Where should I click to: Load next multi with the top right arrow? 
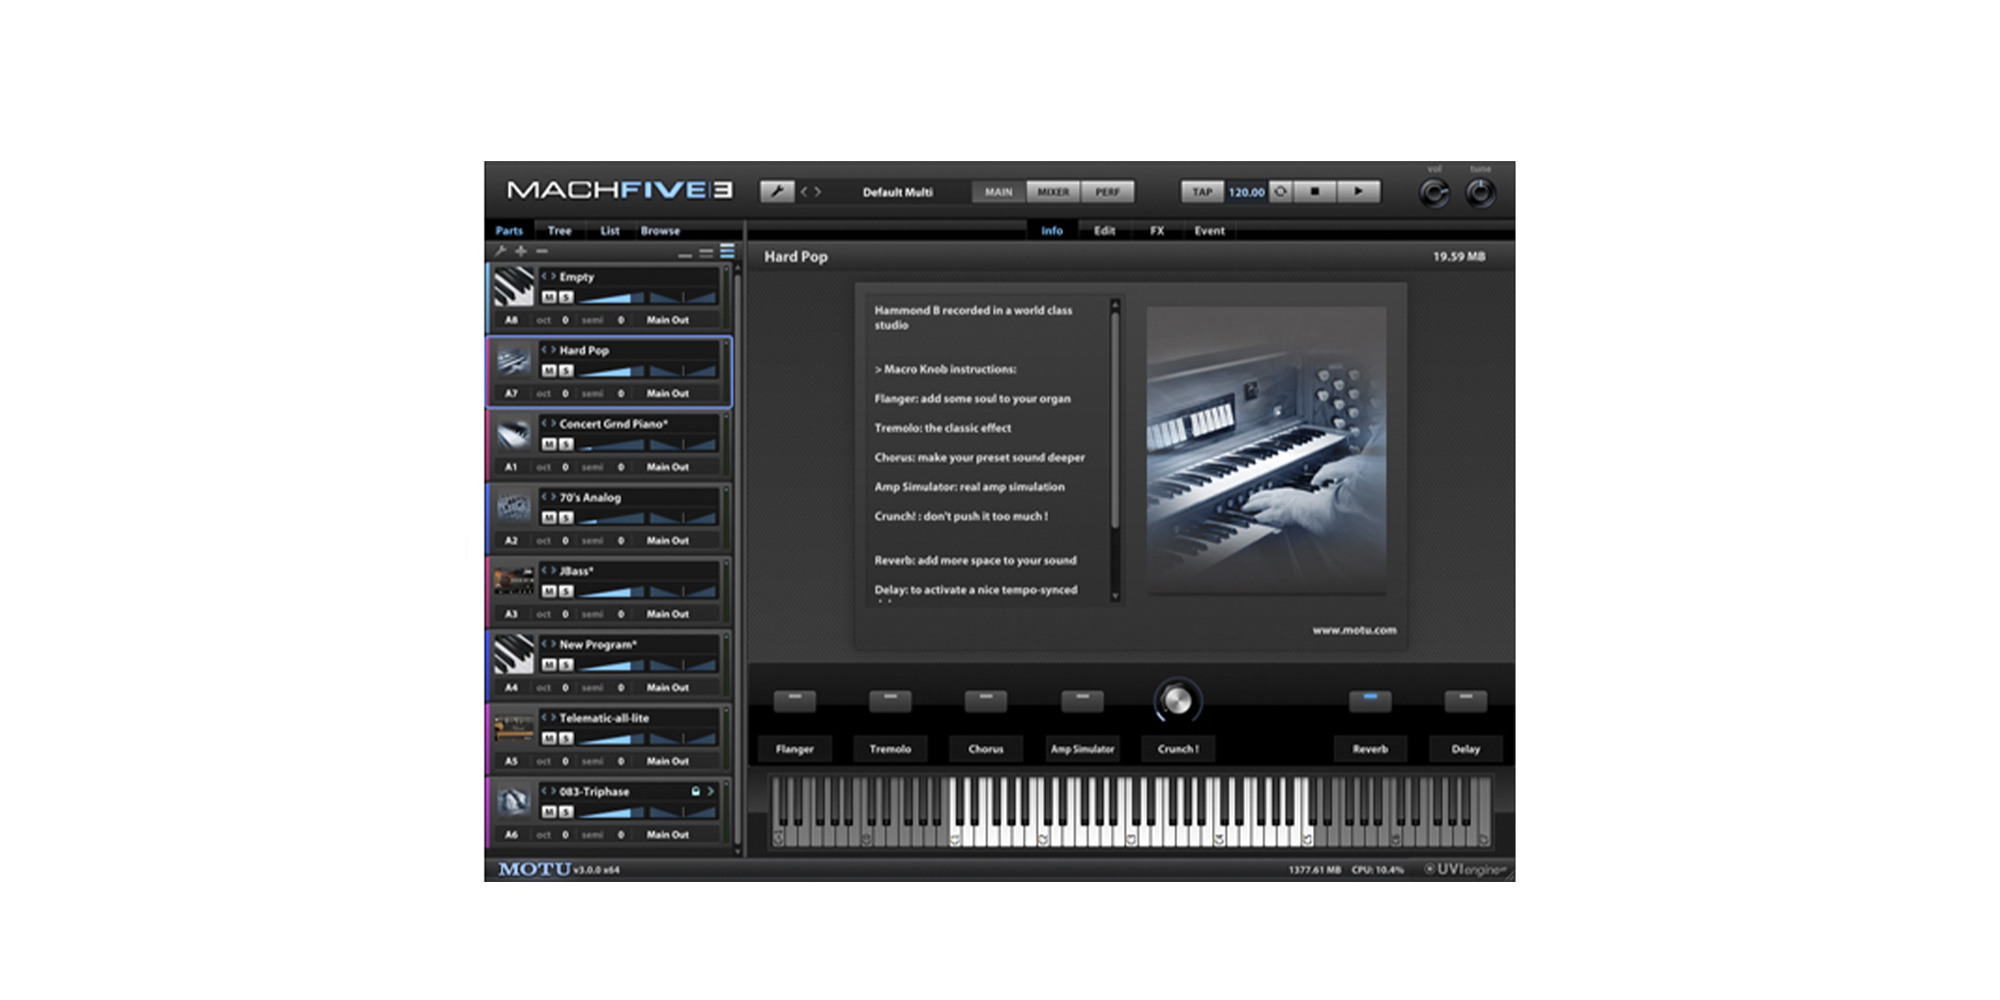click(x=817, y=191)
